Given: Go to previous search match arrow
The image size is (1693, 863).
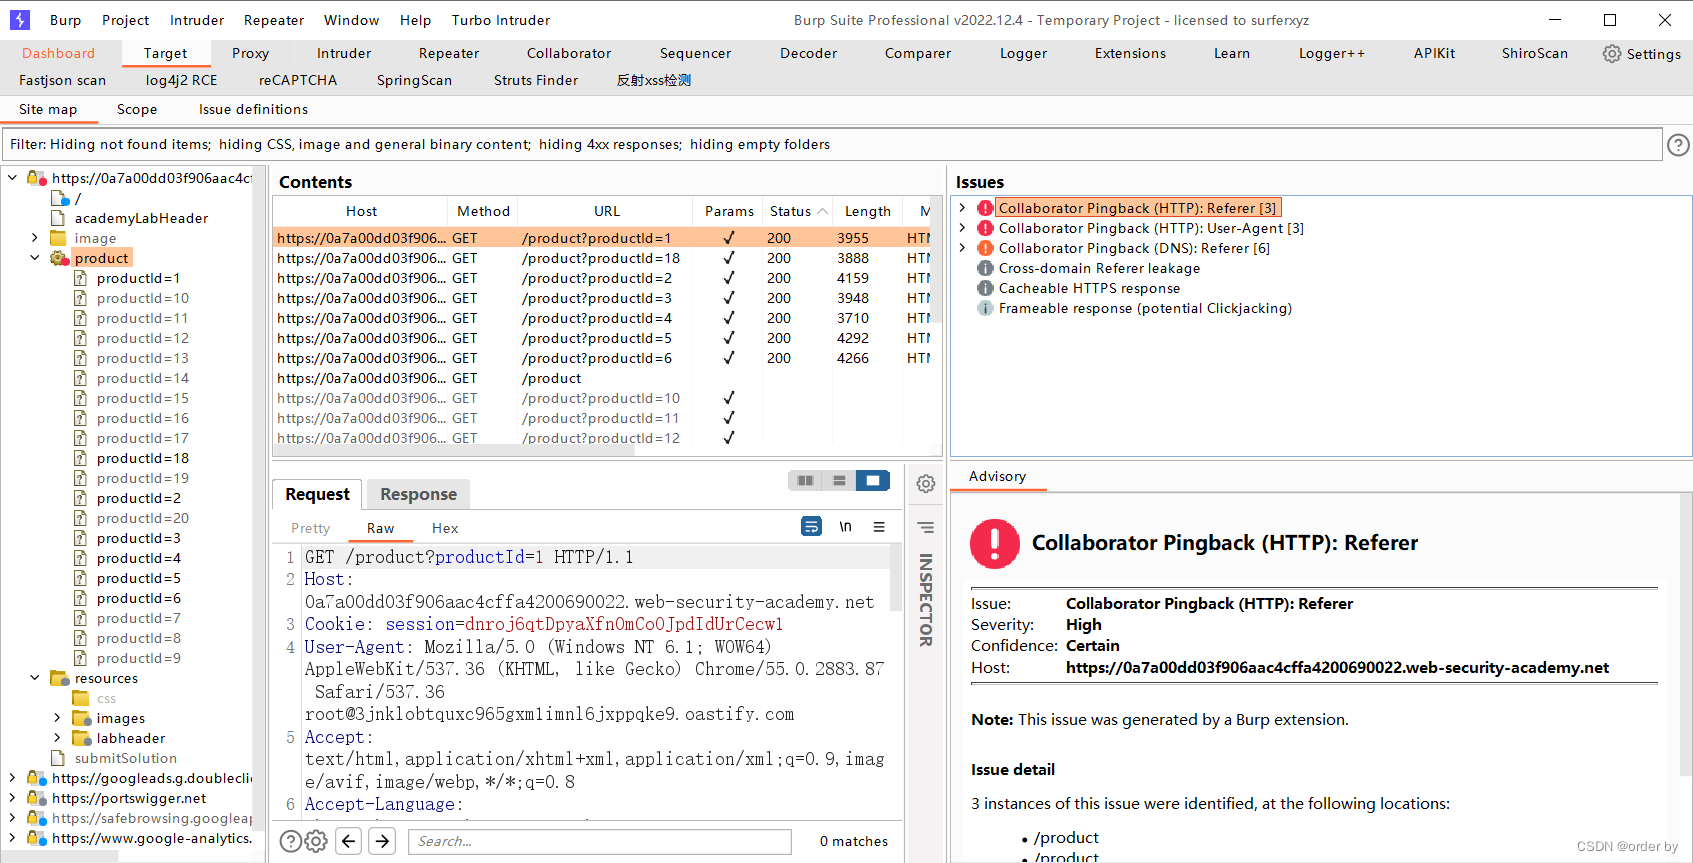Looking at the screenshot, I should [348, 841].
